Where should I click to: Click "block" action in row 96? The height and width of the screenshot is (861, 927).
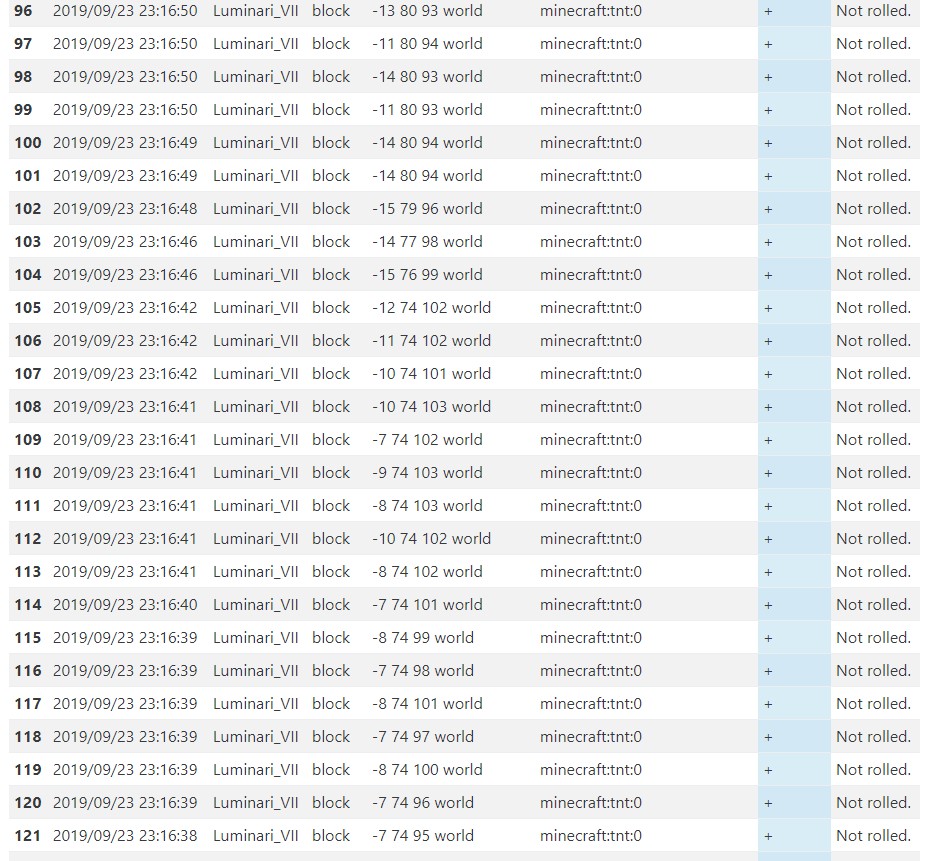(331, 11)
